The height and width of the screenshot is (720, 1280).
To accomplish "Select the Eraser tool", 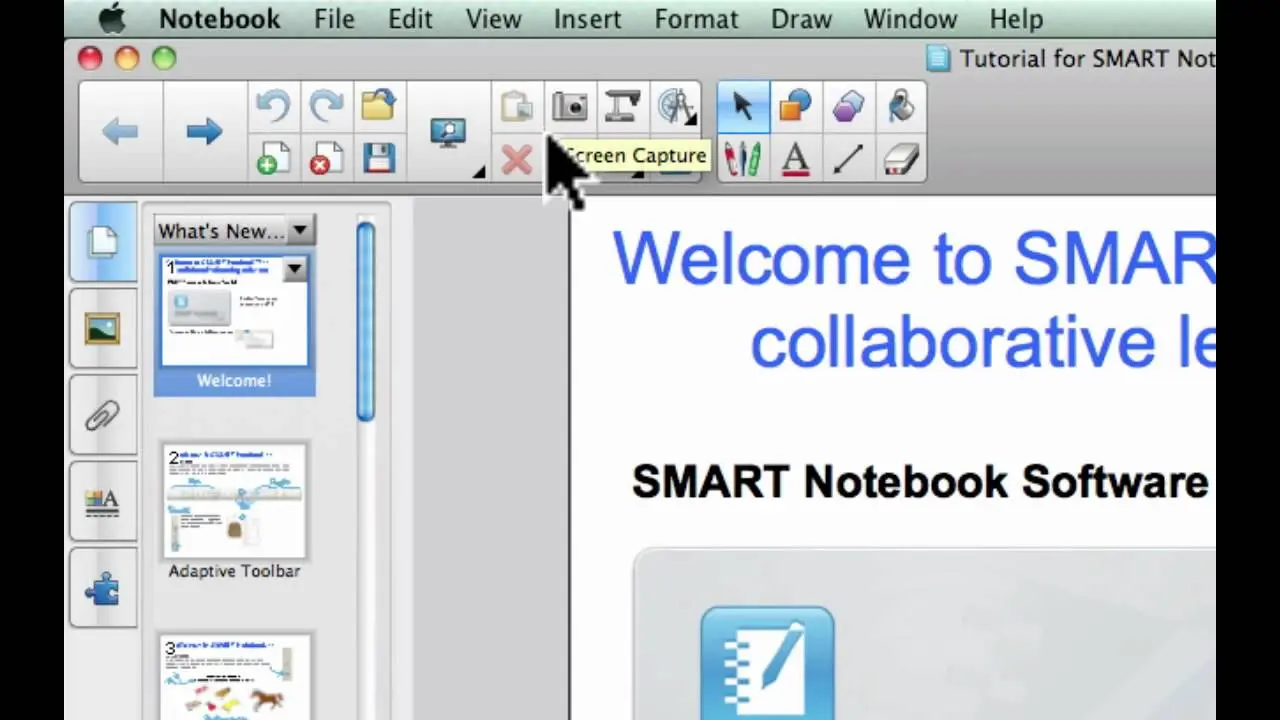I will click(901, 159).
